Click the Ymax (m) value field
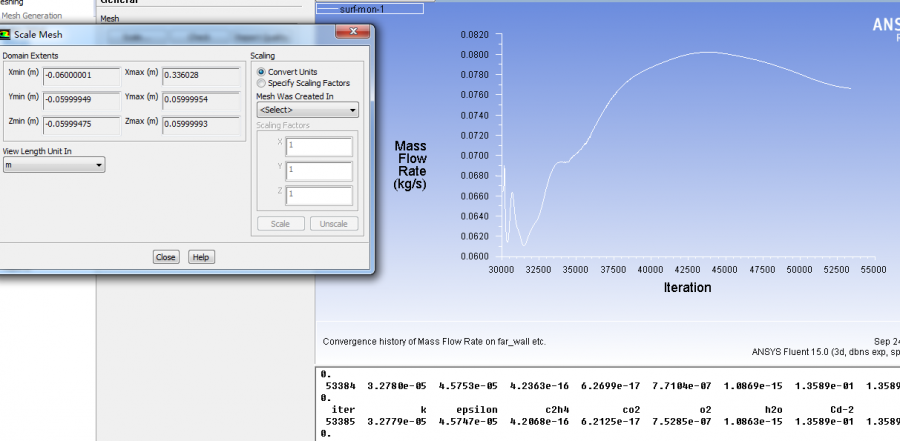The height and width of the screenshot is (441, 900). coord(201,100)
